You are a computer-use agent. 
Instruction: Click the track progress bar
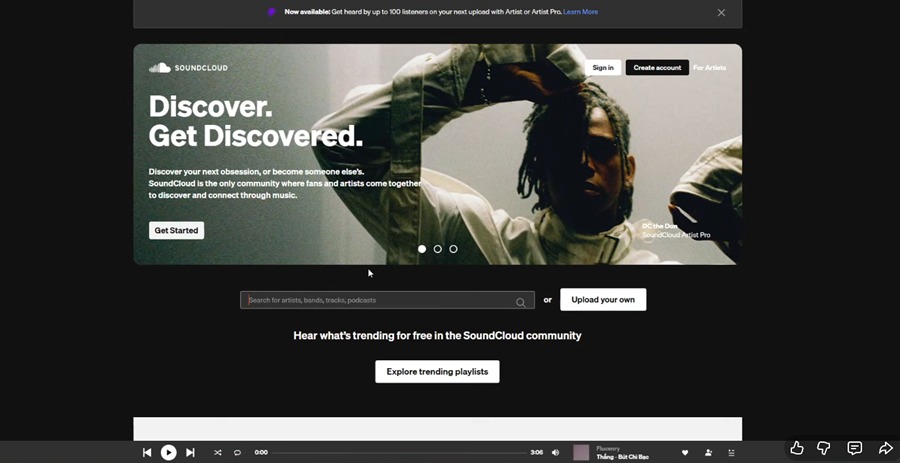(x=400, y=453)
